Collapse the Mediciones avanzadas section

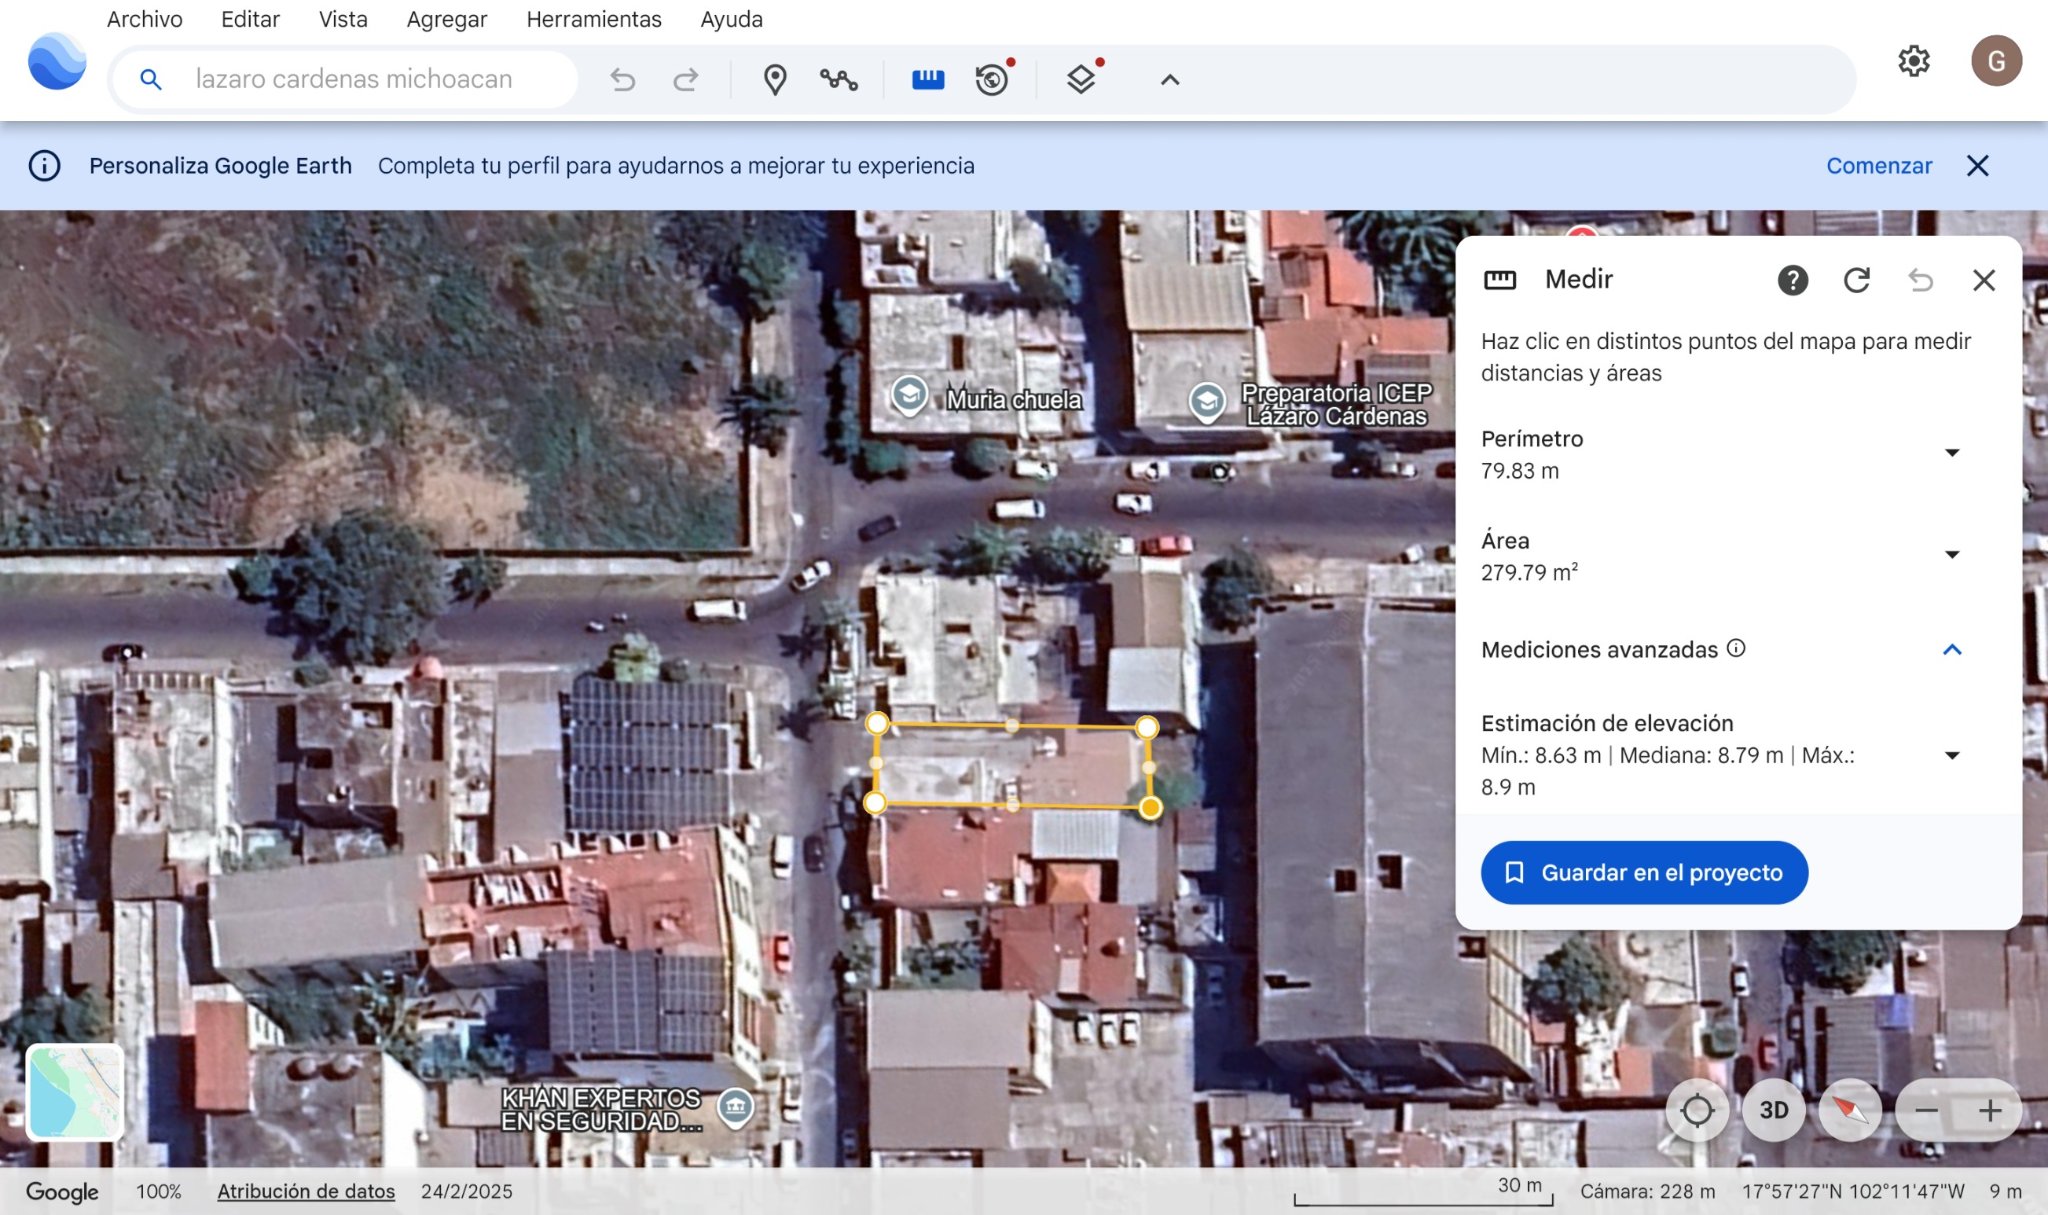(1952, 650)
